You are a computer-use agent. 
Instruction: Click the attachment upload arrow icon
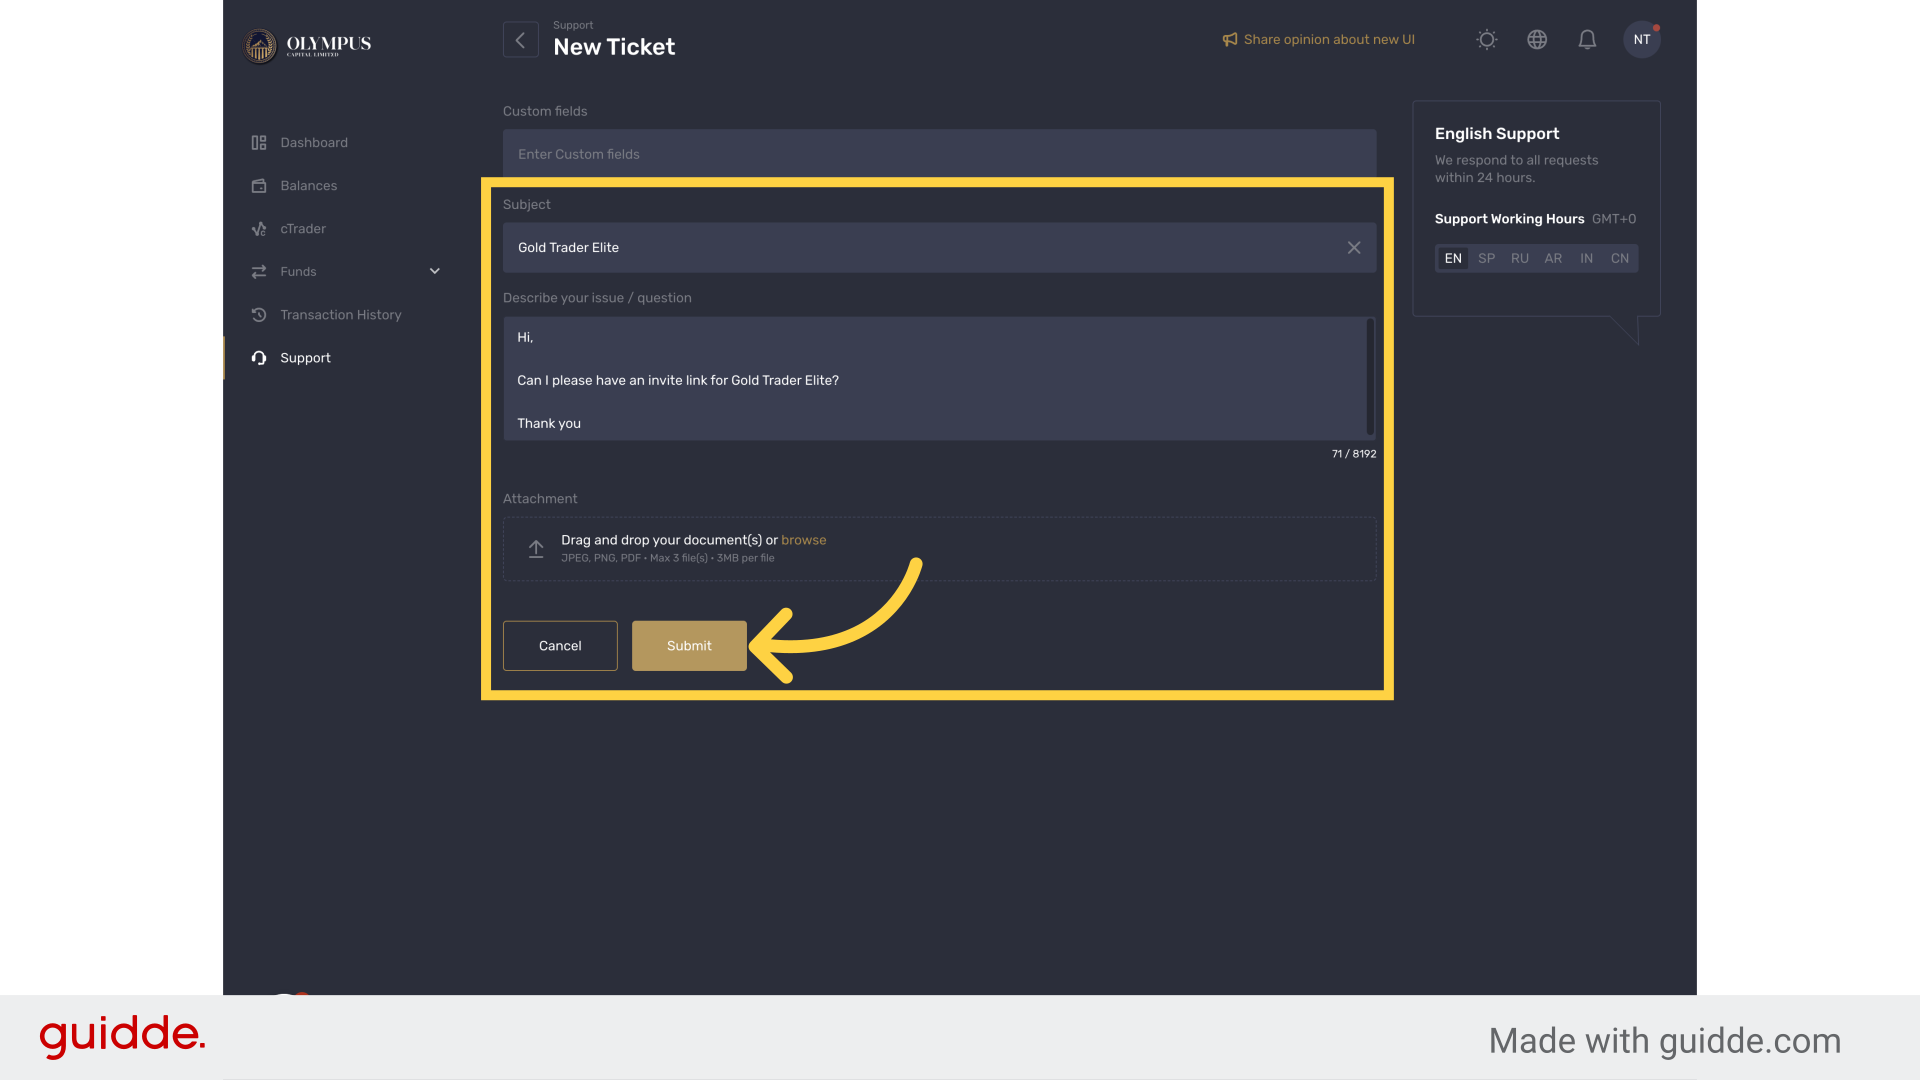tap(536, 549)
